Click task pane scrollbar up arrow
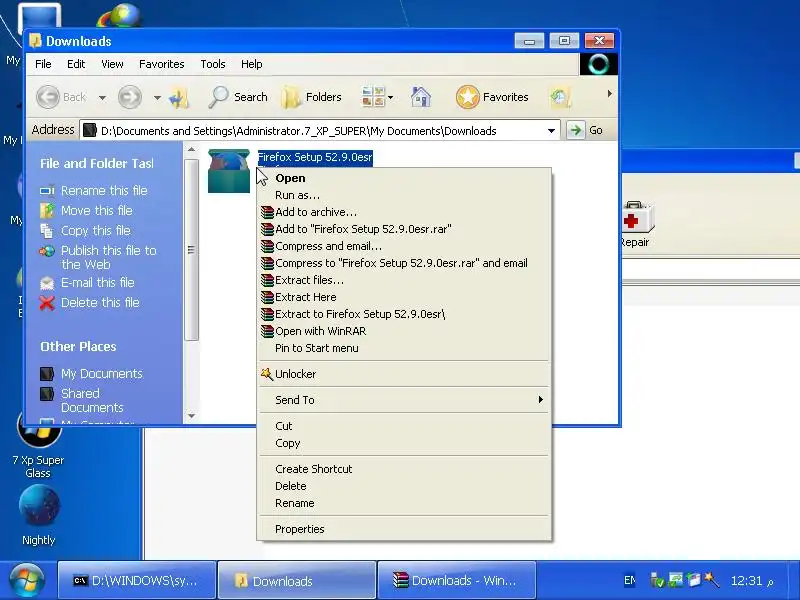 (x=191, y=149)
